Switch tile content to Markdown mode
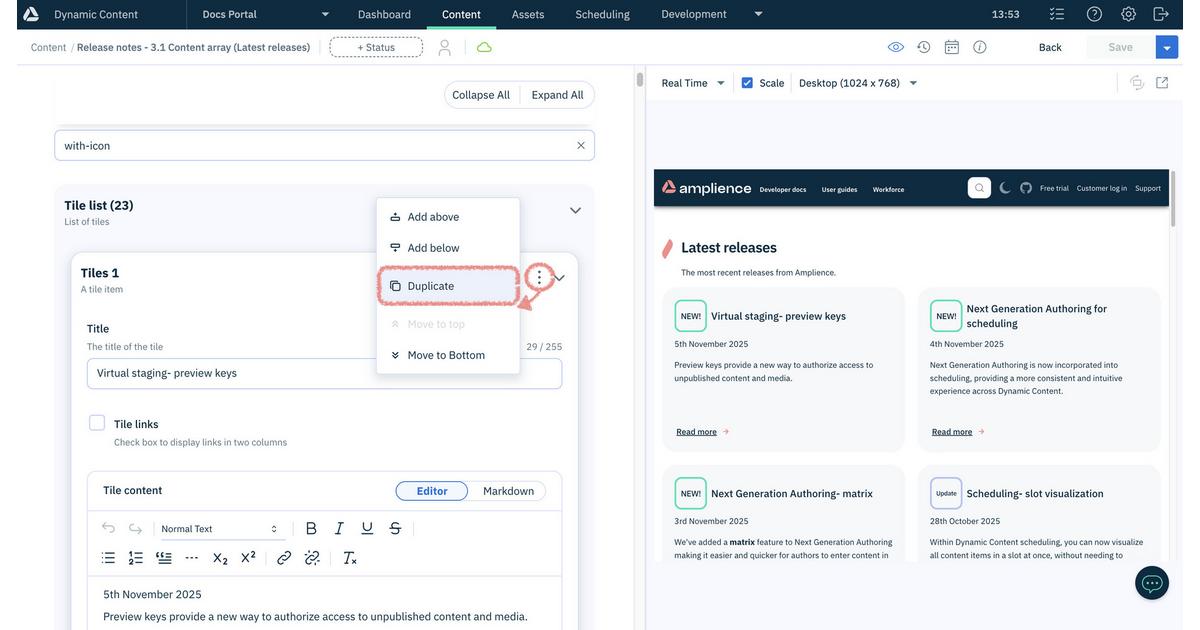The image size is (1200, 630). [x=508, y=491]
